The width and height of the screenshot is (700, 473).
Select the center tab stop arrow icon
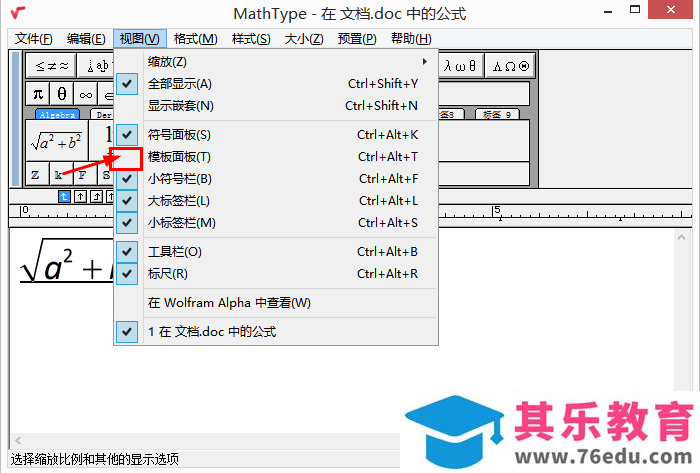pos(80,196)
